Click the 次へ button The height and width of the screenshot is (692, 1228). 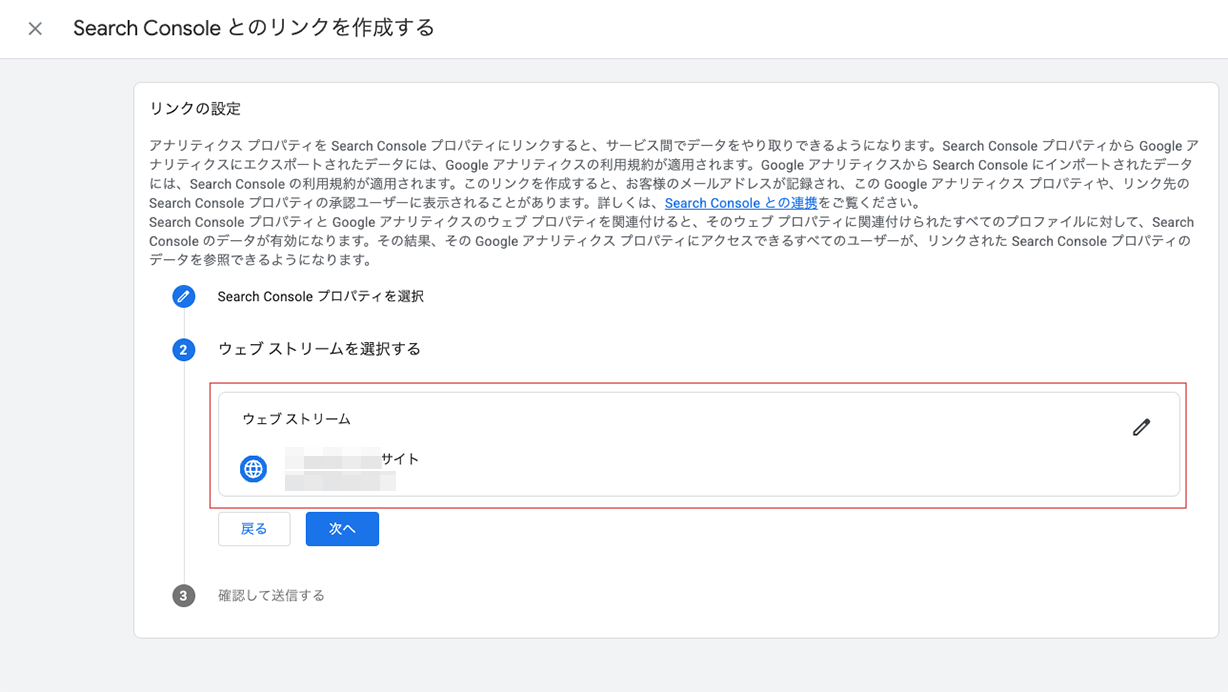coord(342,529)
